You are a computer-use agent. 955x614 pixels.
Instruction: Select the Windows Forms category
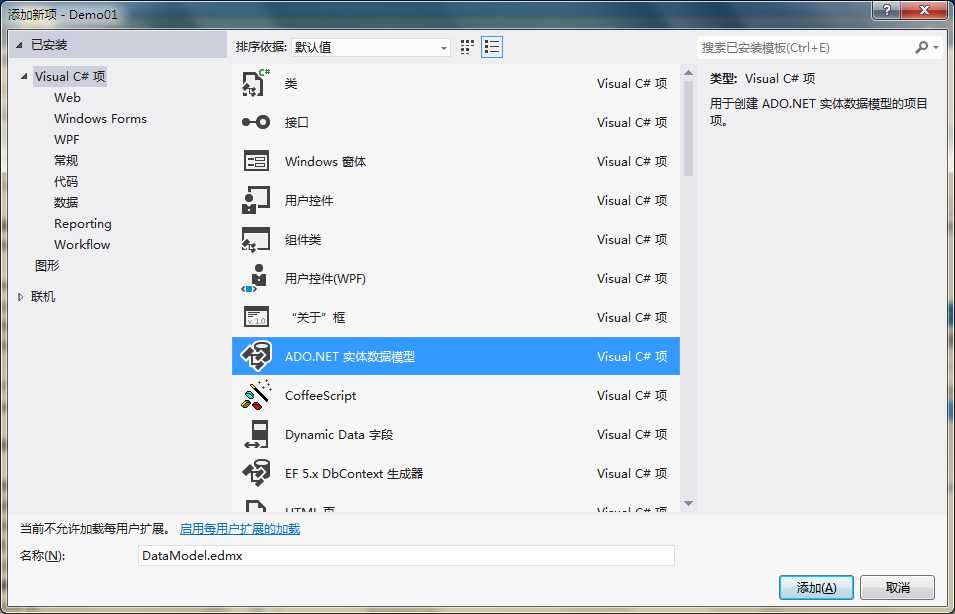100,119
